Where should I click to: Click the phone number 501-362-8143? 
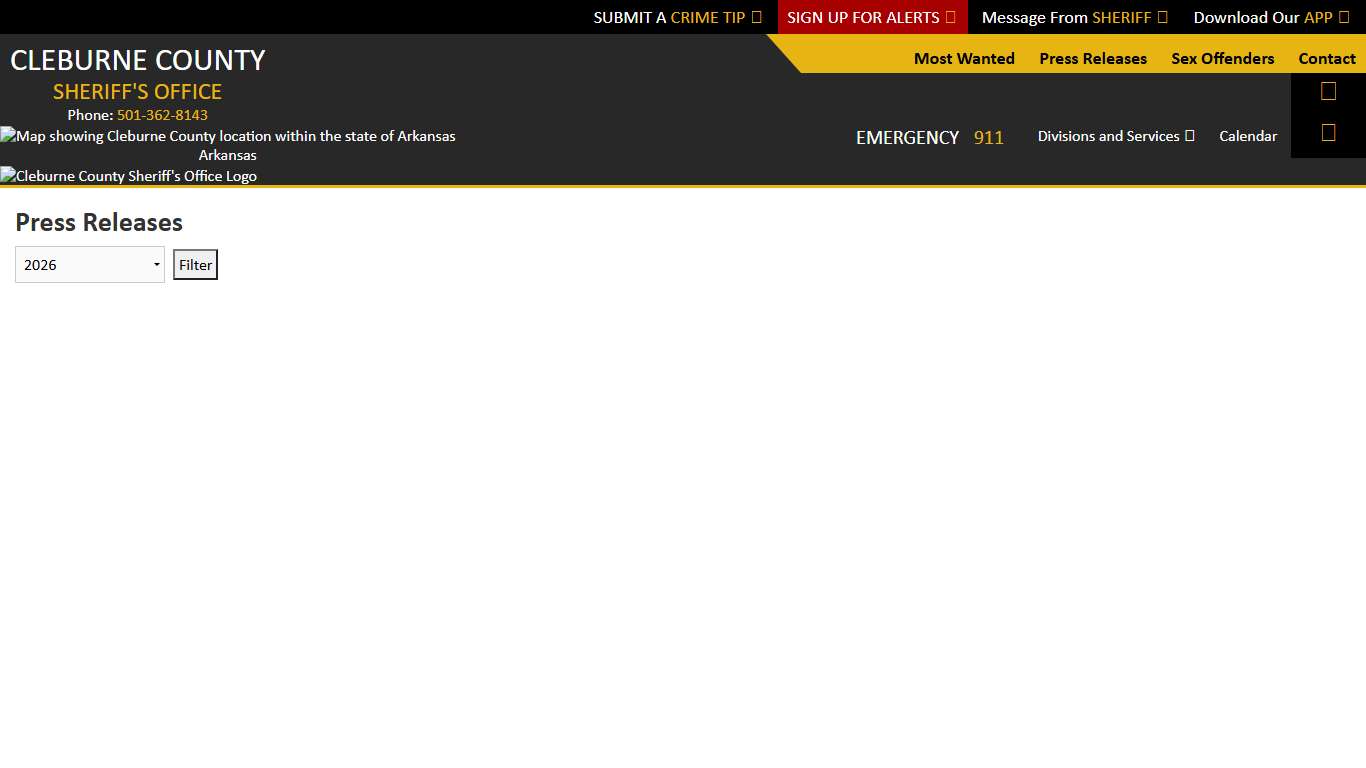pos(162,115)
